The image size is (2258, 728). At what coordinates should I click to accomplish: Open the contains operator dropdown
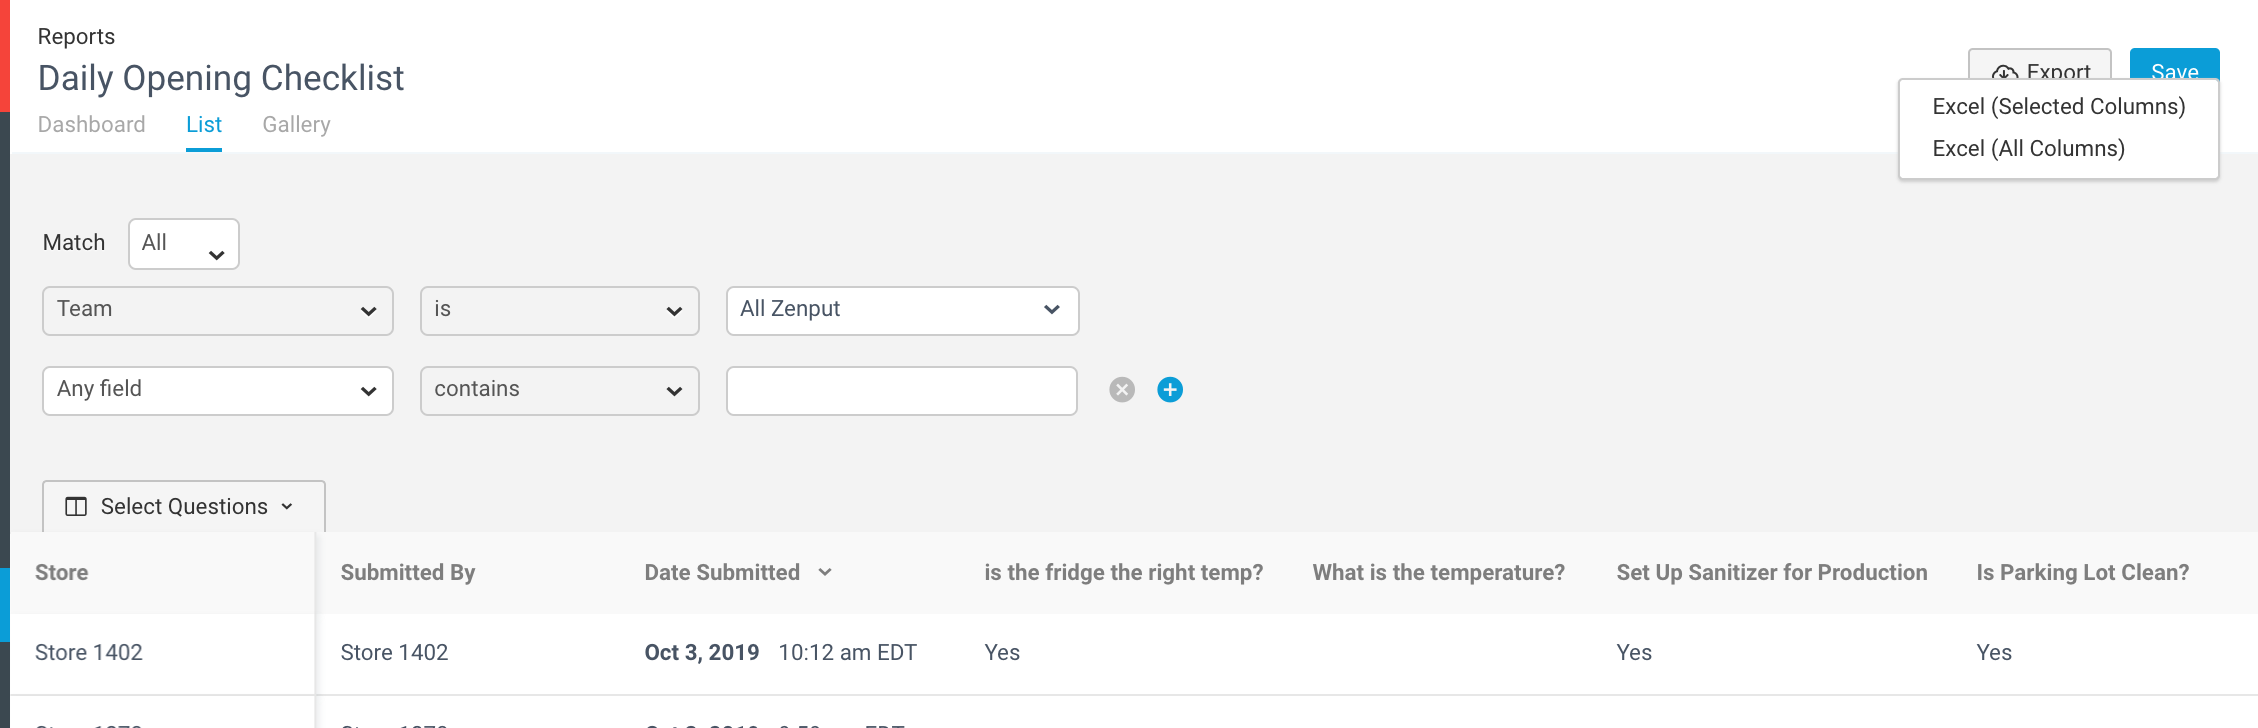click(x=559, y=391)
